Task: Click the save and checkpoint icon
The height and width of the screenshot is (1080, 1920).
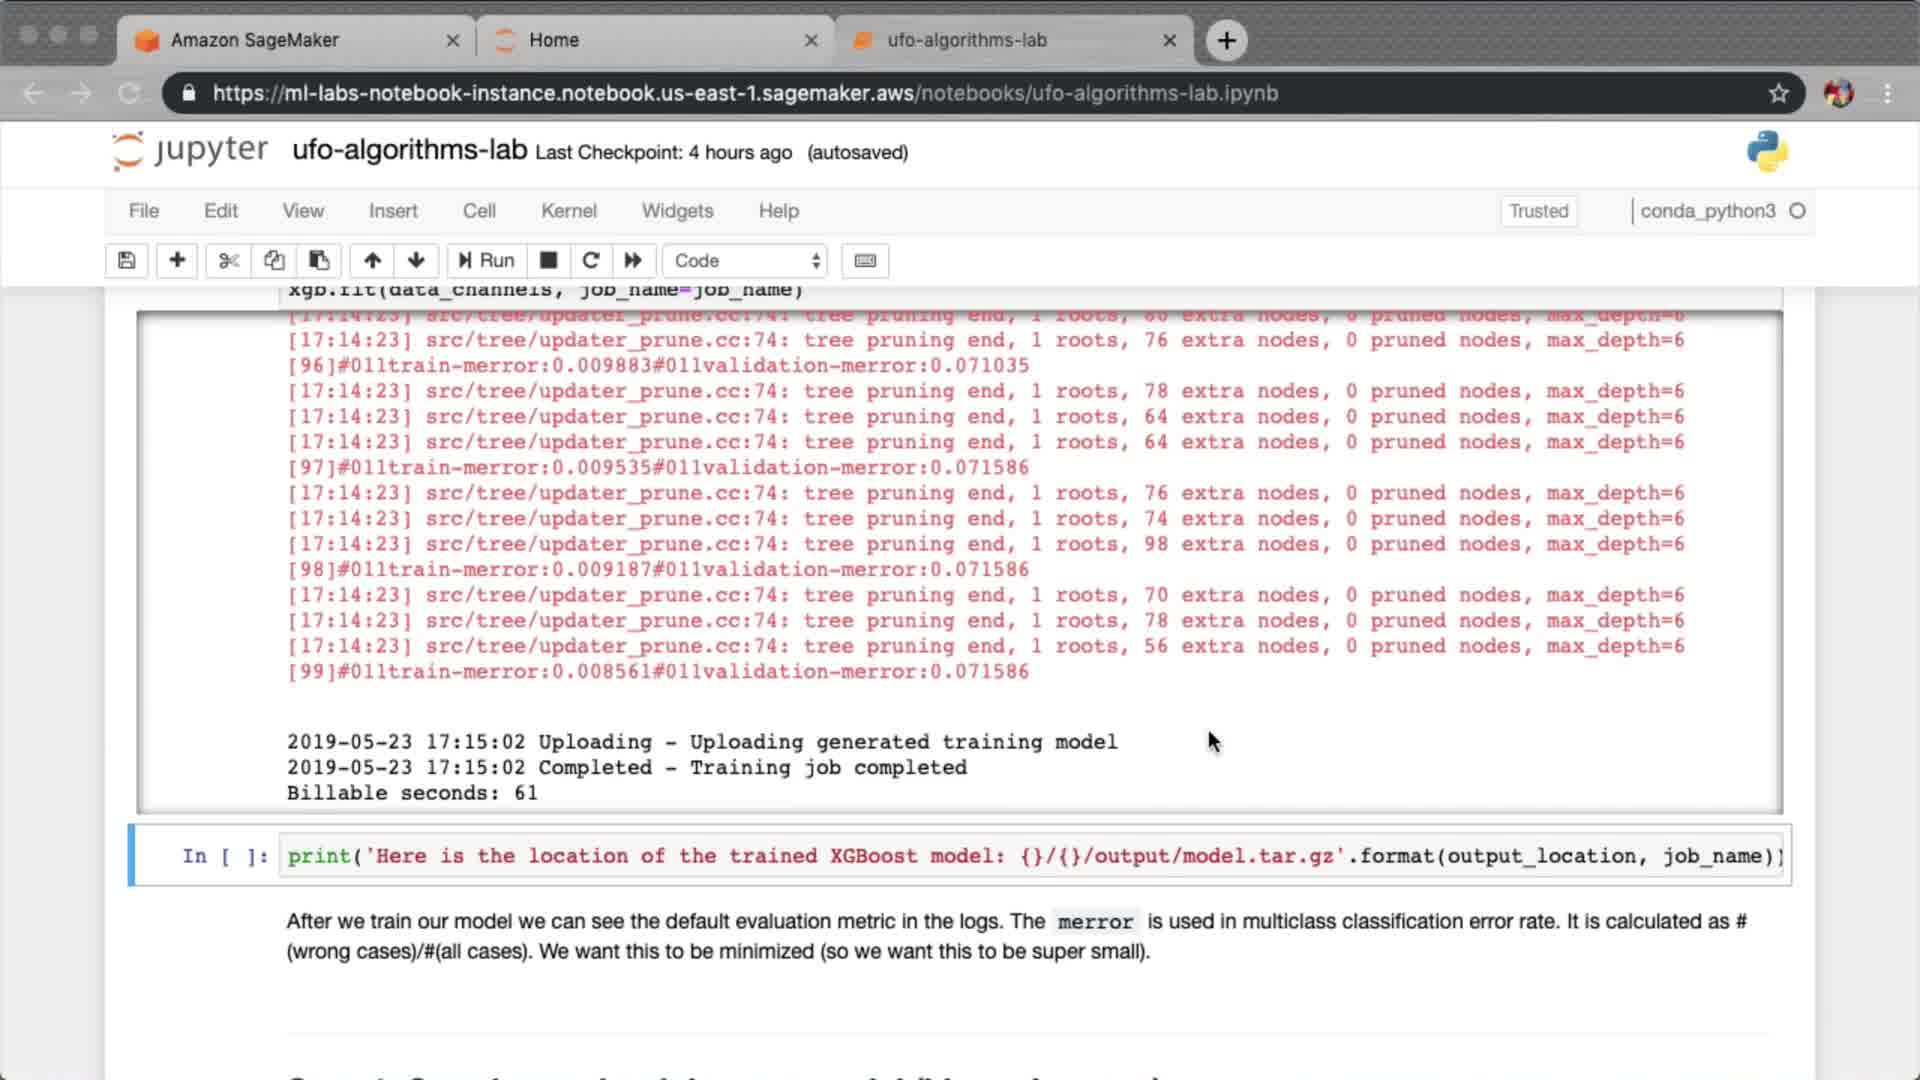Action: [x=126, y=260]
